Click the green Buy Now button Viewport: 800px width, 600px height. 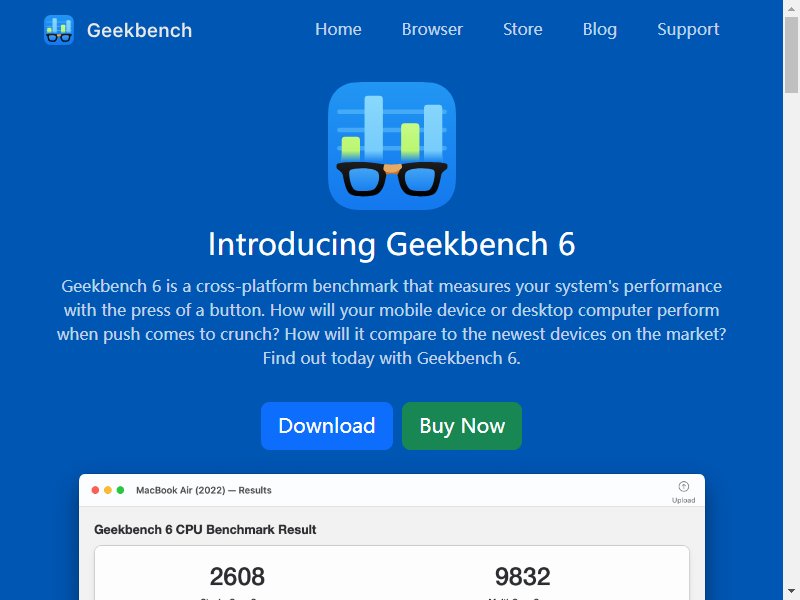pos(462,426)
